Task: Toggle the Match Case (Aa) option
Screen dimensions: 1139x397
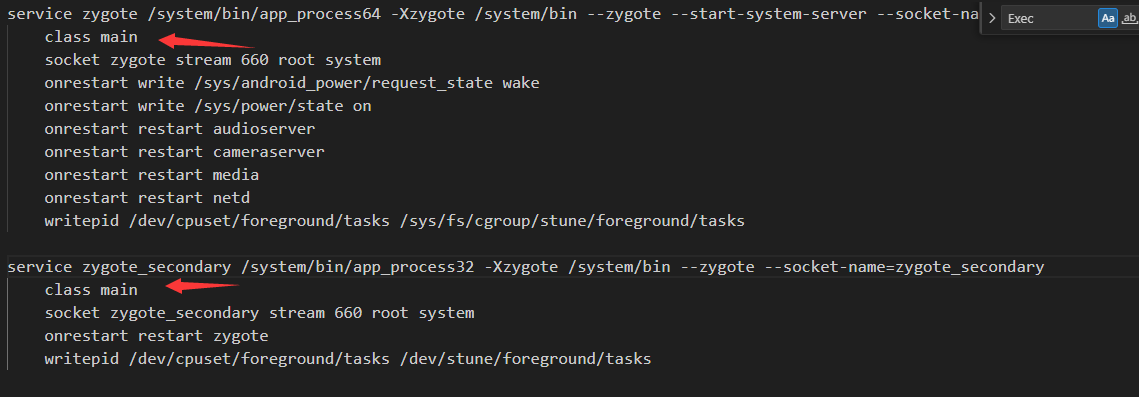Action: [1108, 19]
